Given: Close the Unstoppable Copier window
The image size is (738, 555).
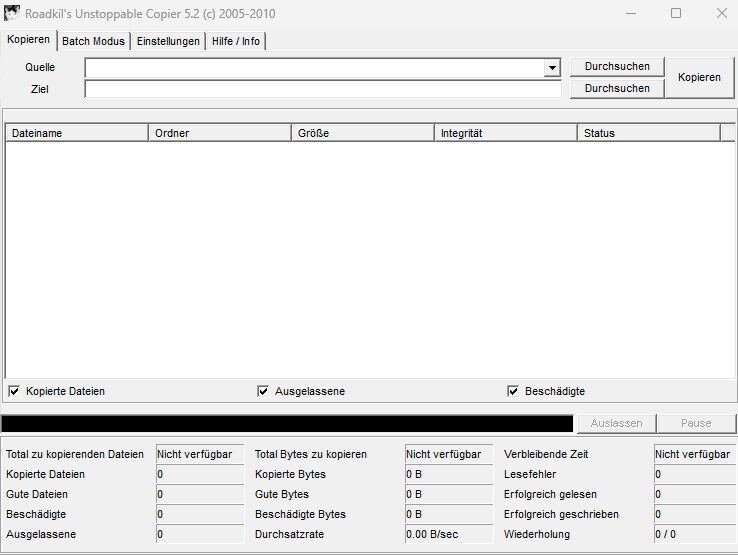Looking at the screenshot, I should pos(722,13).
